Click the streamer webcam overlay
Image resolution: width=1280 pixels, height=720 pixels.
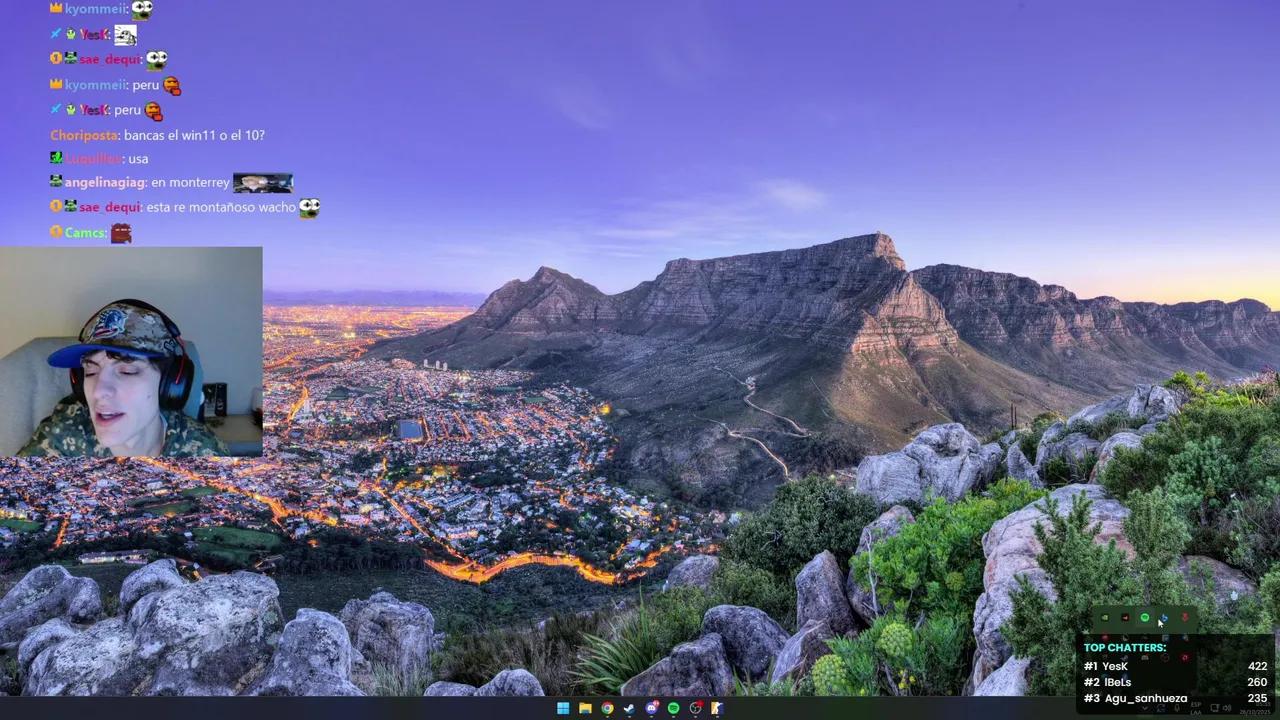(131, 352)
